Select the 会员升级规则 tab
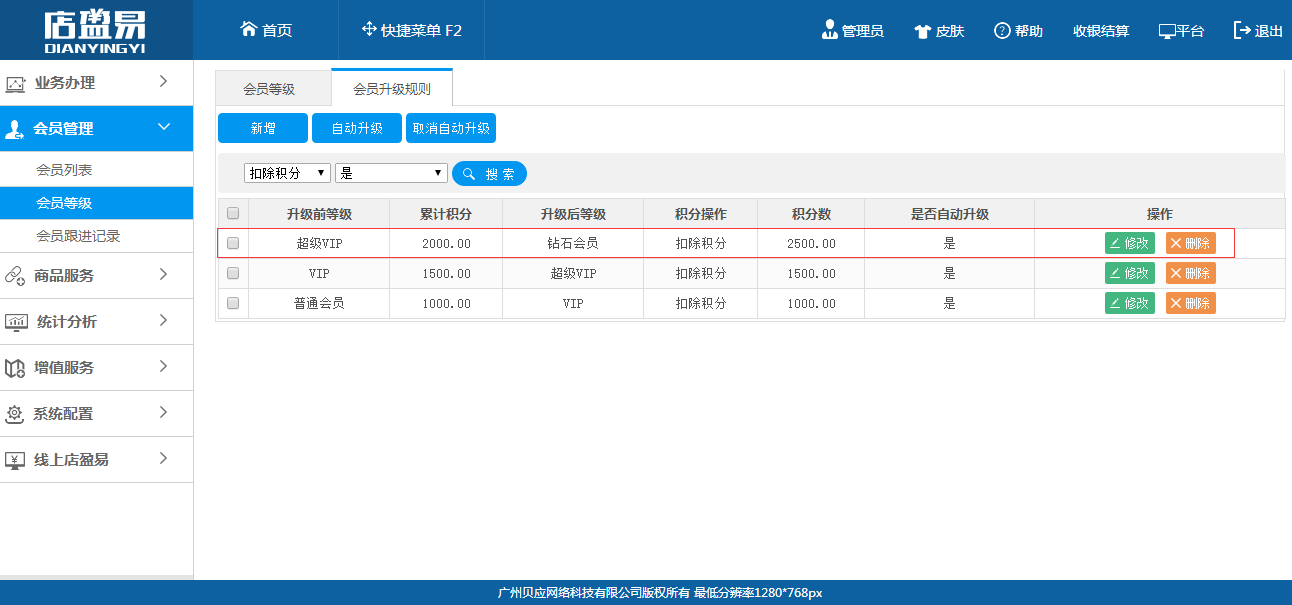This screenshot has width=1292, height=605. tap(392, 88)
